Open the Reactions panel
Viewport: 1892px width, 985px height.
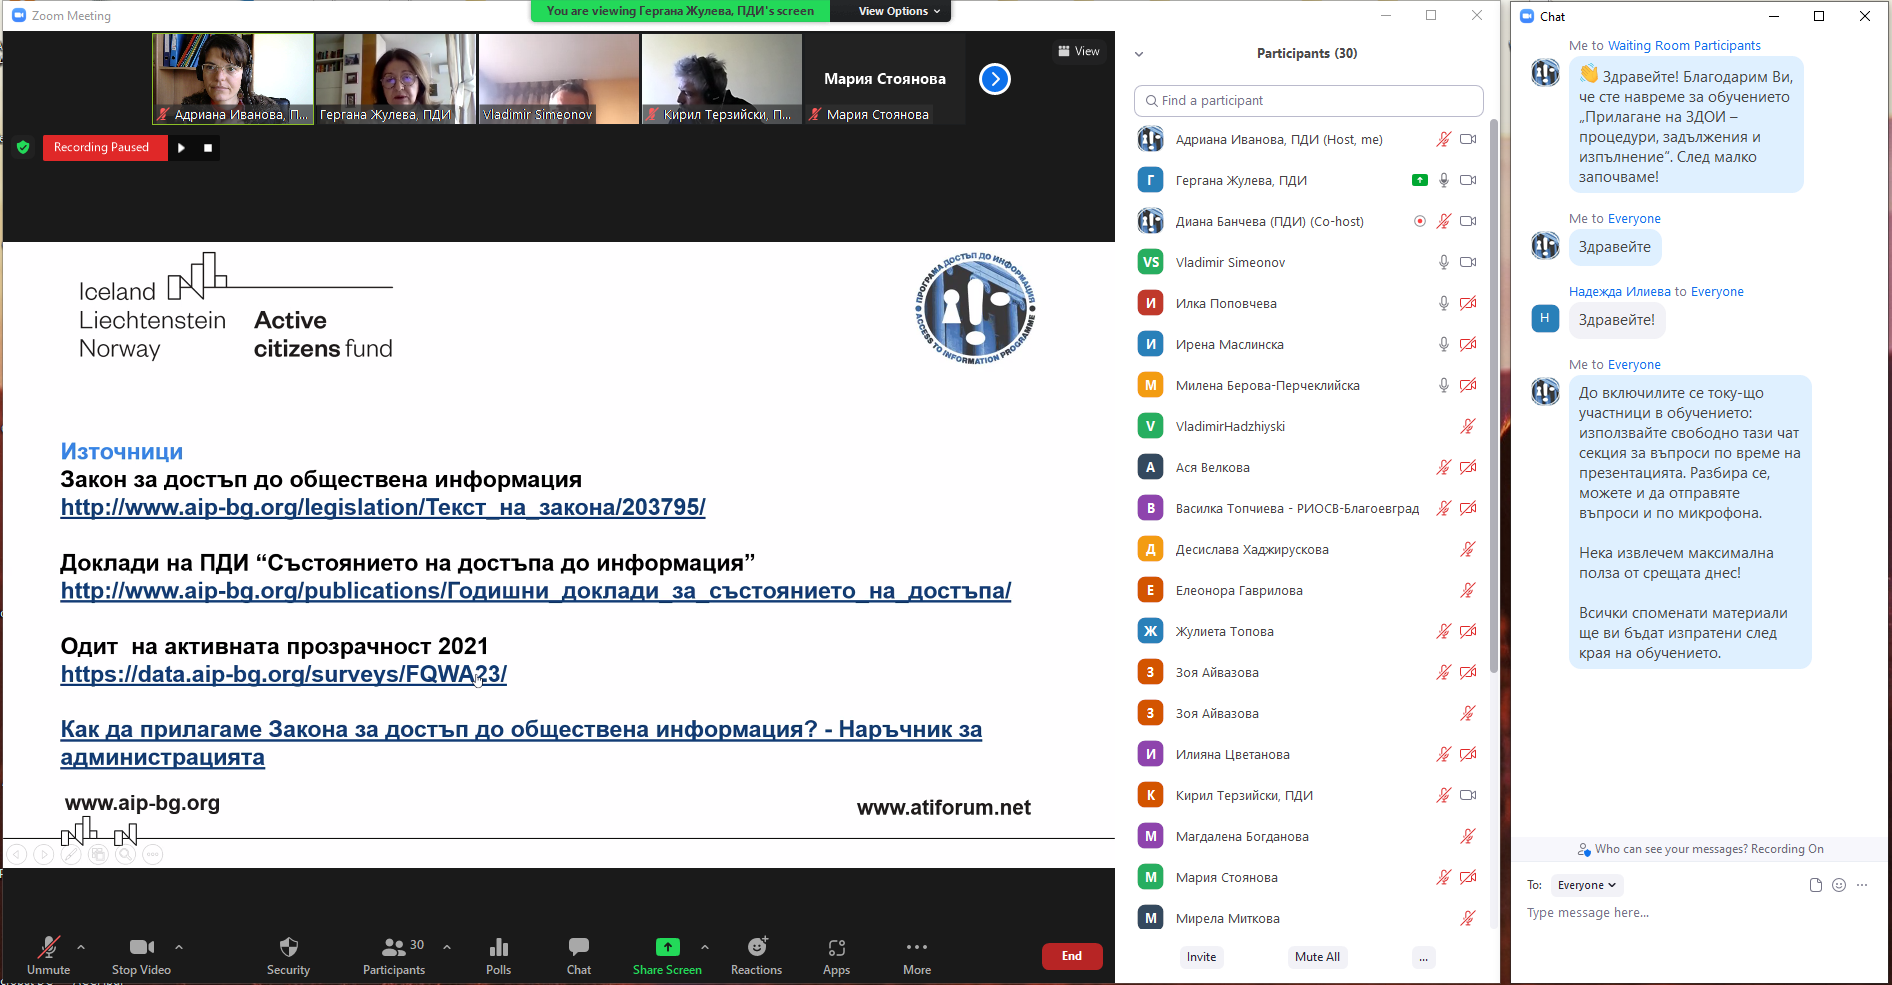(756, 953)
